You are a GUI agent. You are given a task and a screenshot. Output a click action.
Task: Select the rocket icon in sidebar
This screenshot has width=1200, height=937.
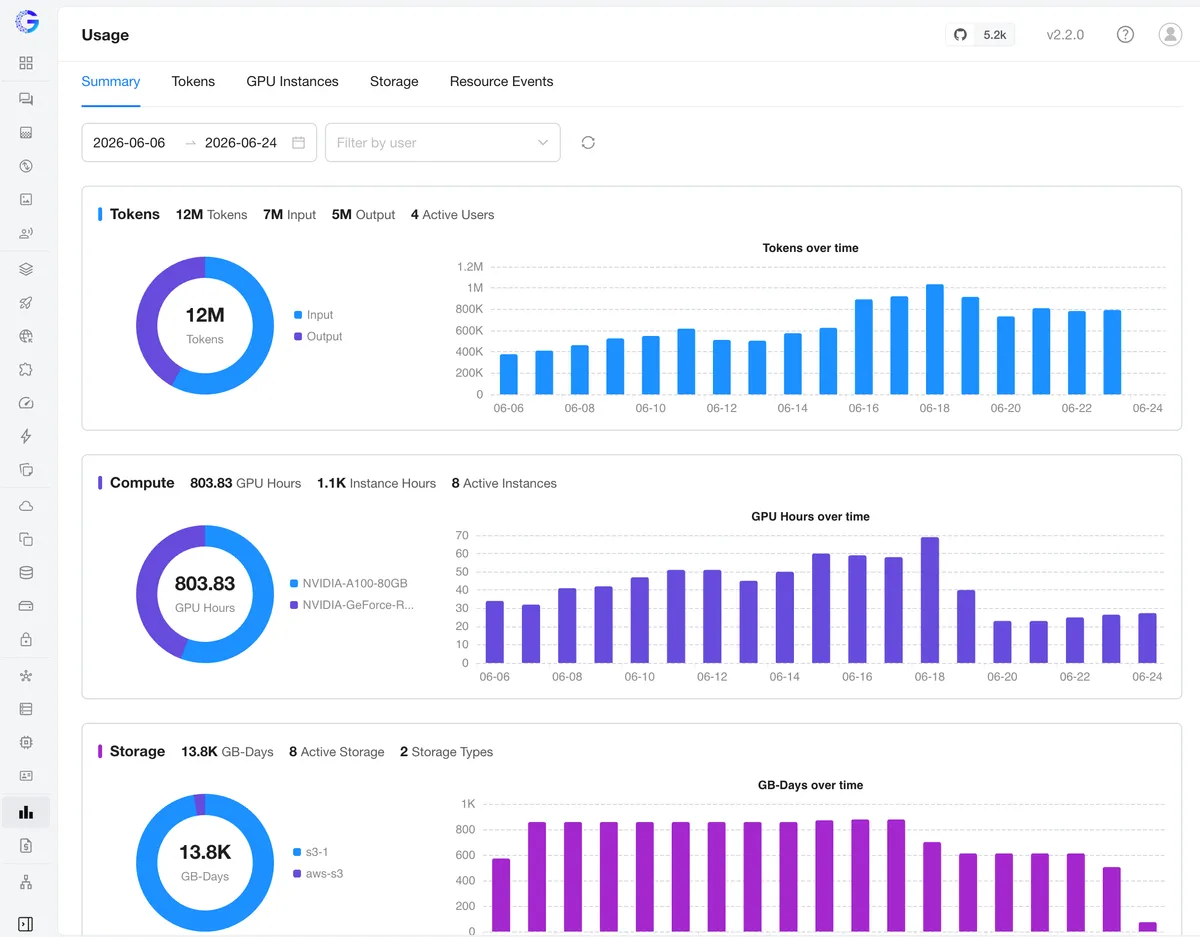(26, 303)
